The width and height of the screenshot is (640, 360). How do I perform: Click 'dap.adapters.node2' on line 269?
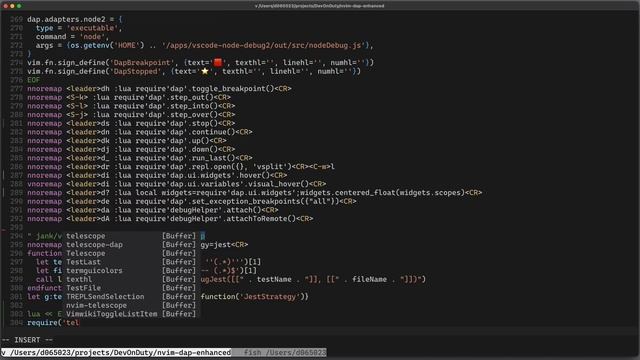pos(66,19)
